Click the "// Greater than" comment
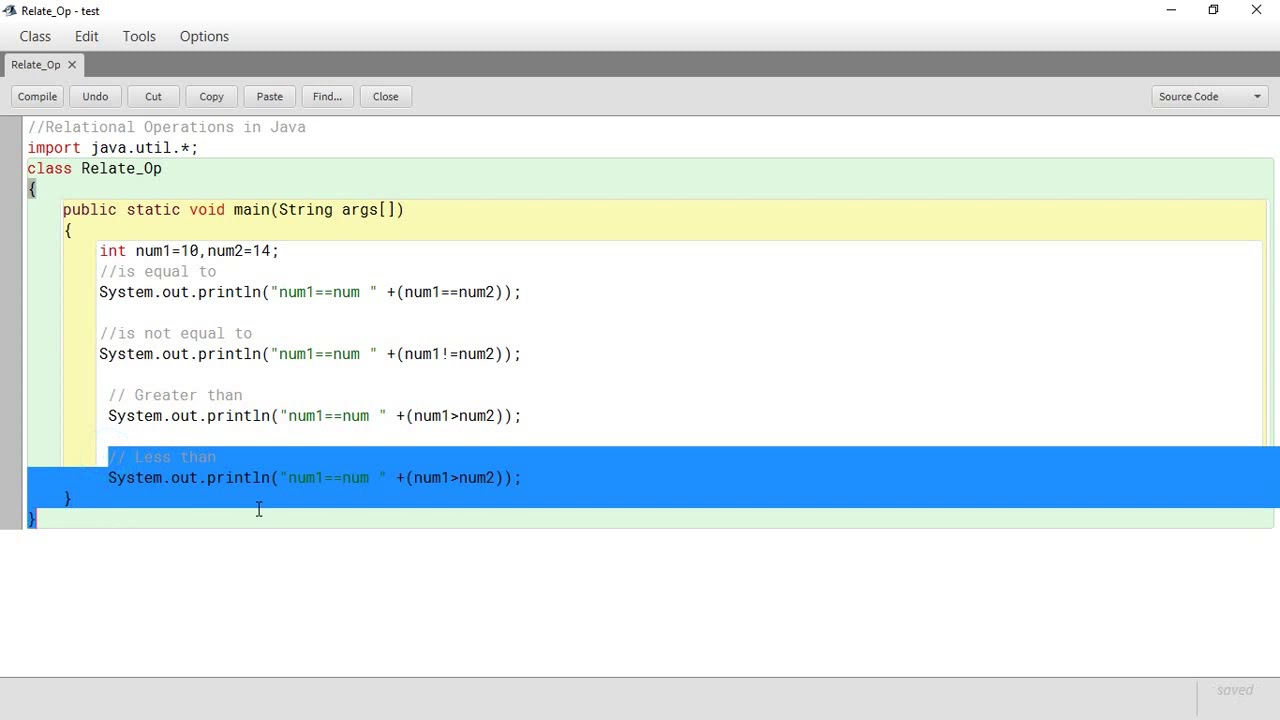This screenshot has width=1280, height=720. click(x=175, y=395)
